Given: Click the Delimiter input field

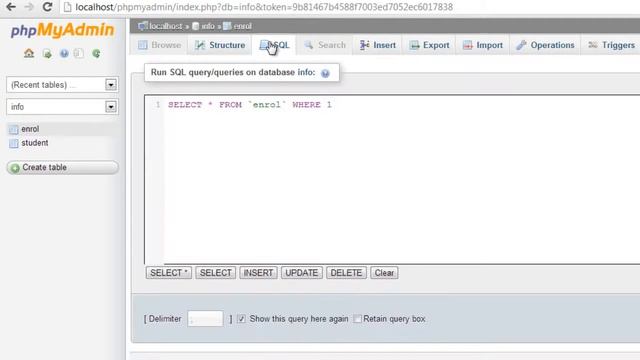Looking at the screenshot, I should (205, 319).
